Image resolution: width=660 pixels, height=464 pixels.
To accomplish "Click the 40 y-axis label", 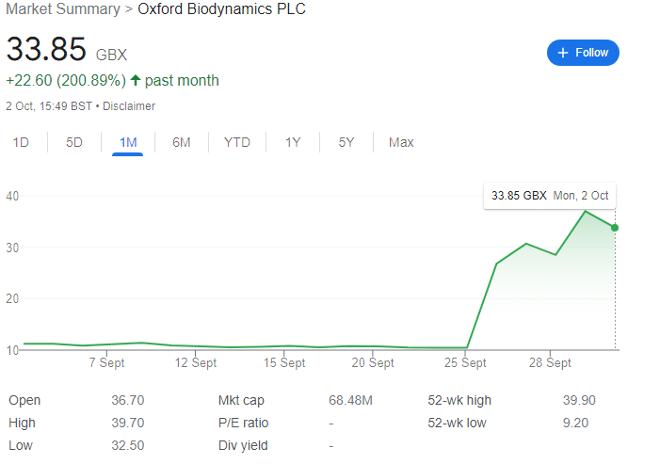I will 12,196.
